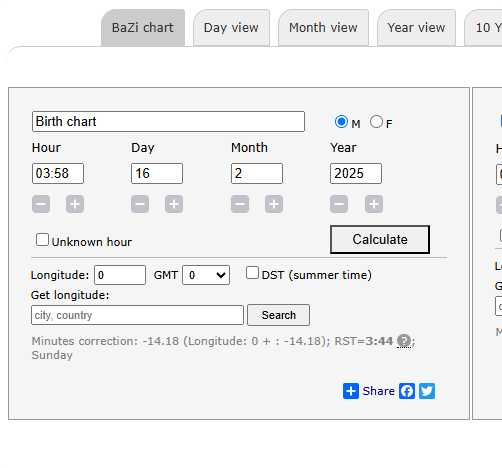
Task: Decrease the Day value with minus button
Action: click(140, 204)
